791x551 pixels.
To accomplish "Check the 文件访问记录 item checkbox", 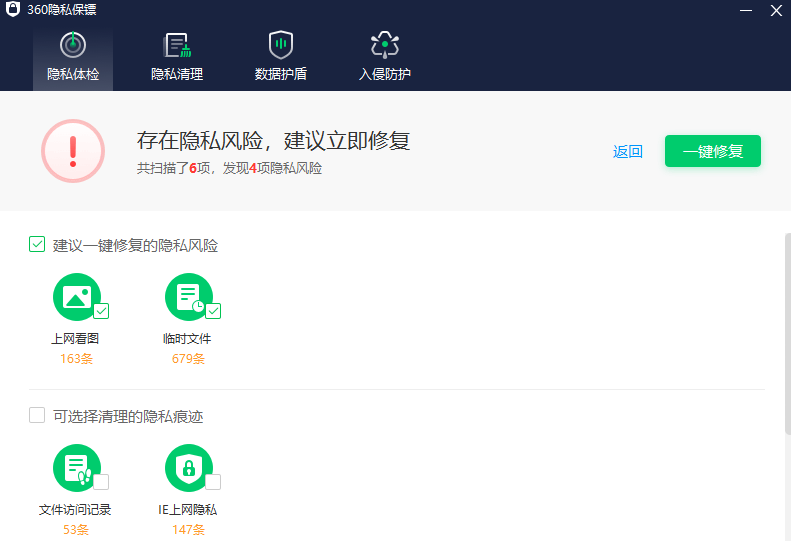I will pos(101,482).
